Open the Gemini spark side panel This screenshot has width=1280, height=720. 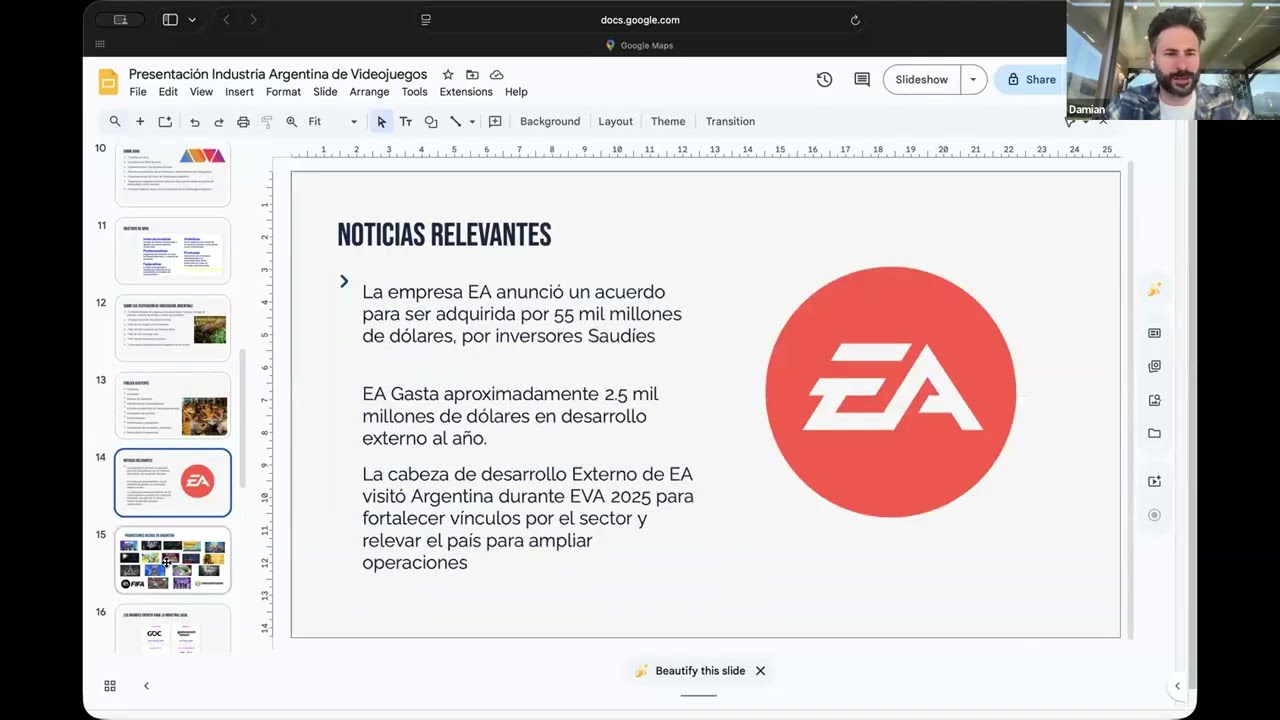point(1154,290)
